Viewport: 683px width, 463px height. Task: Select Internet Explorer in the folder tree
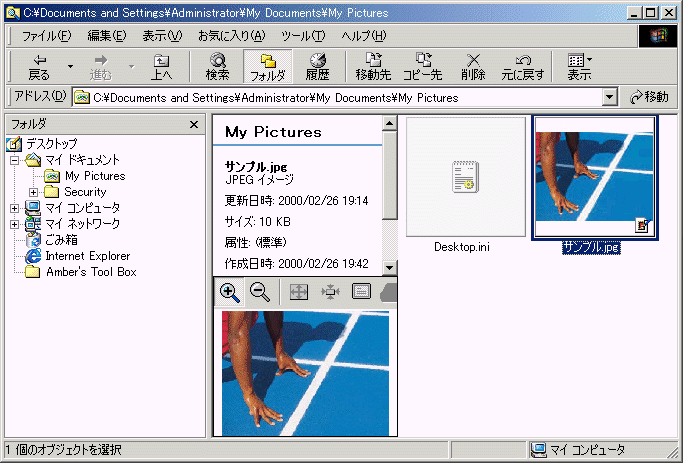click(x=87, y=256)
